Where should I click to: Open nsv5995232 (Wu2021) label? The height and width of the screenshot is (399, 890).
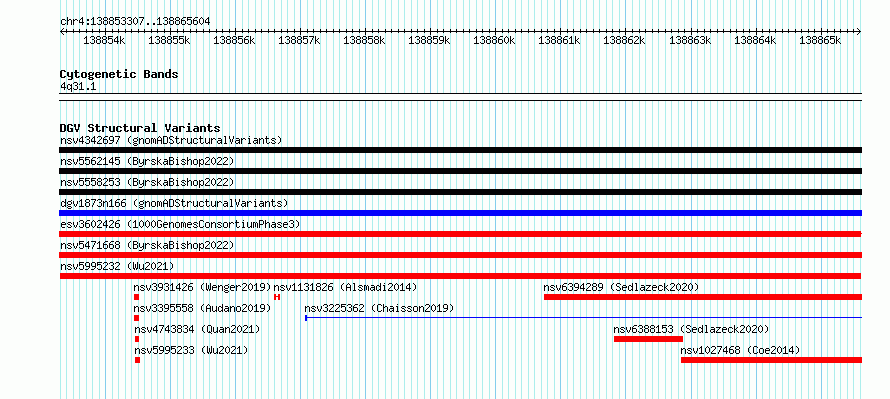117,266
